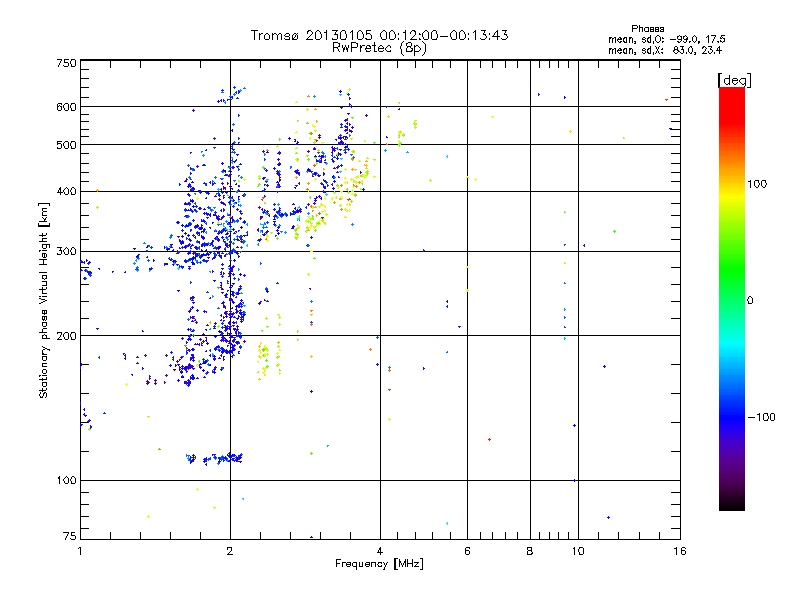Screen dimensions: 800x600
Task: Click the plot title 'Tromsø 20130105 00:12:00-00:13:43'
Action: (x=379, y=35)
